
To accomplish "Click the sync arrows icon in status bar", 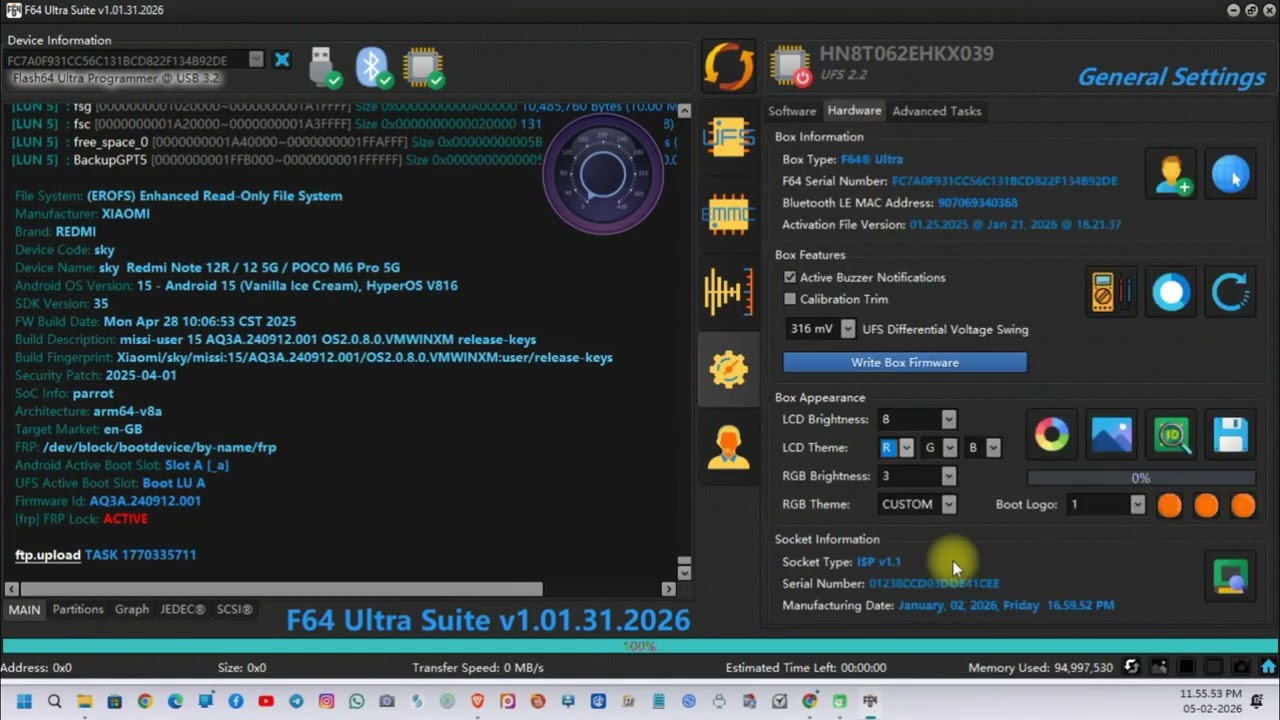I will pos(1131,667).
